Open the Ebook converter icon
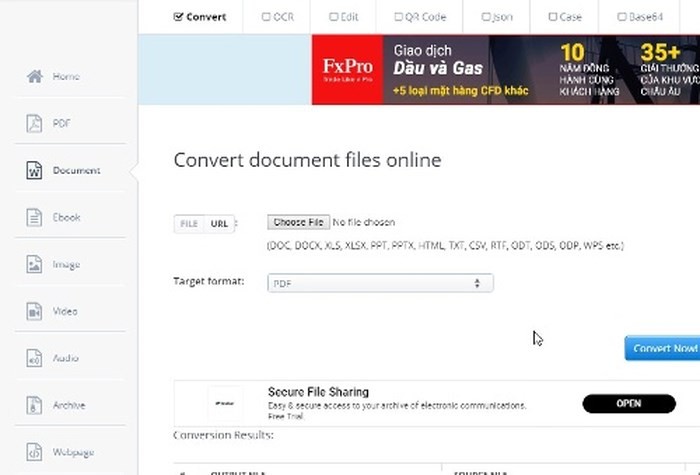The width and height of the screenshot is (700, 475). (x=35, y=217)
